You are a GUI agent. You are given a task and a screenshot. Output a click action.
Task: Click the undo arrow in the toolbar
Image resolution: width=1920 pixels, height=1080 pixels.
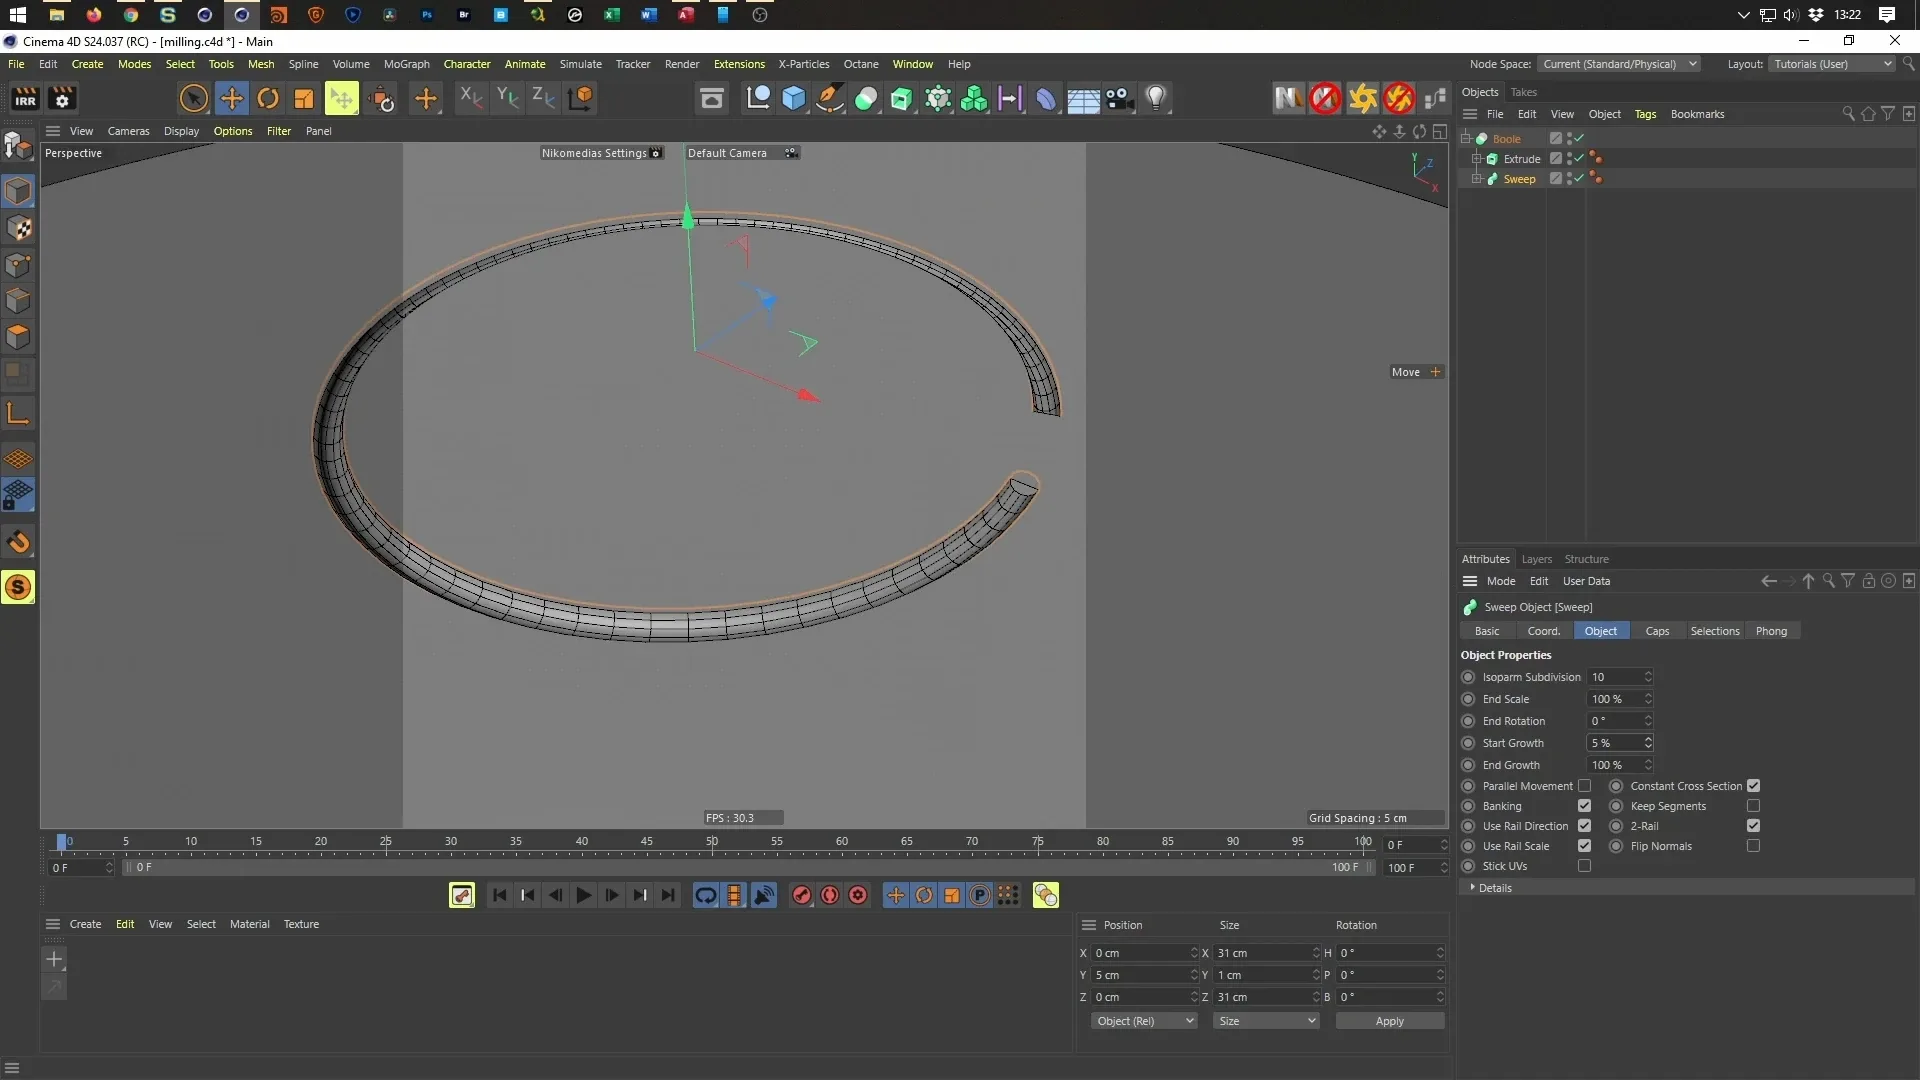tap(1767, 581)
